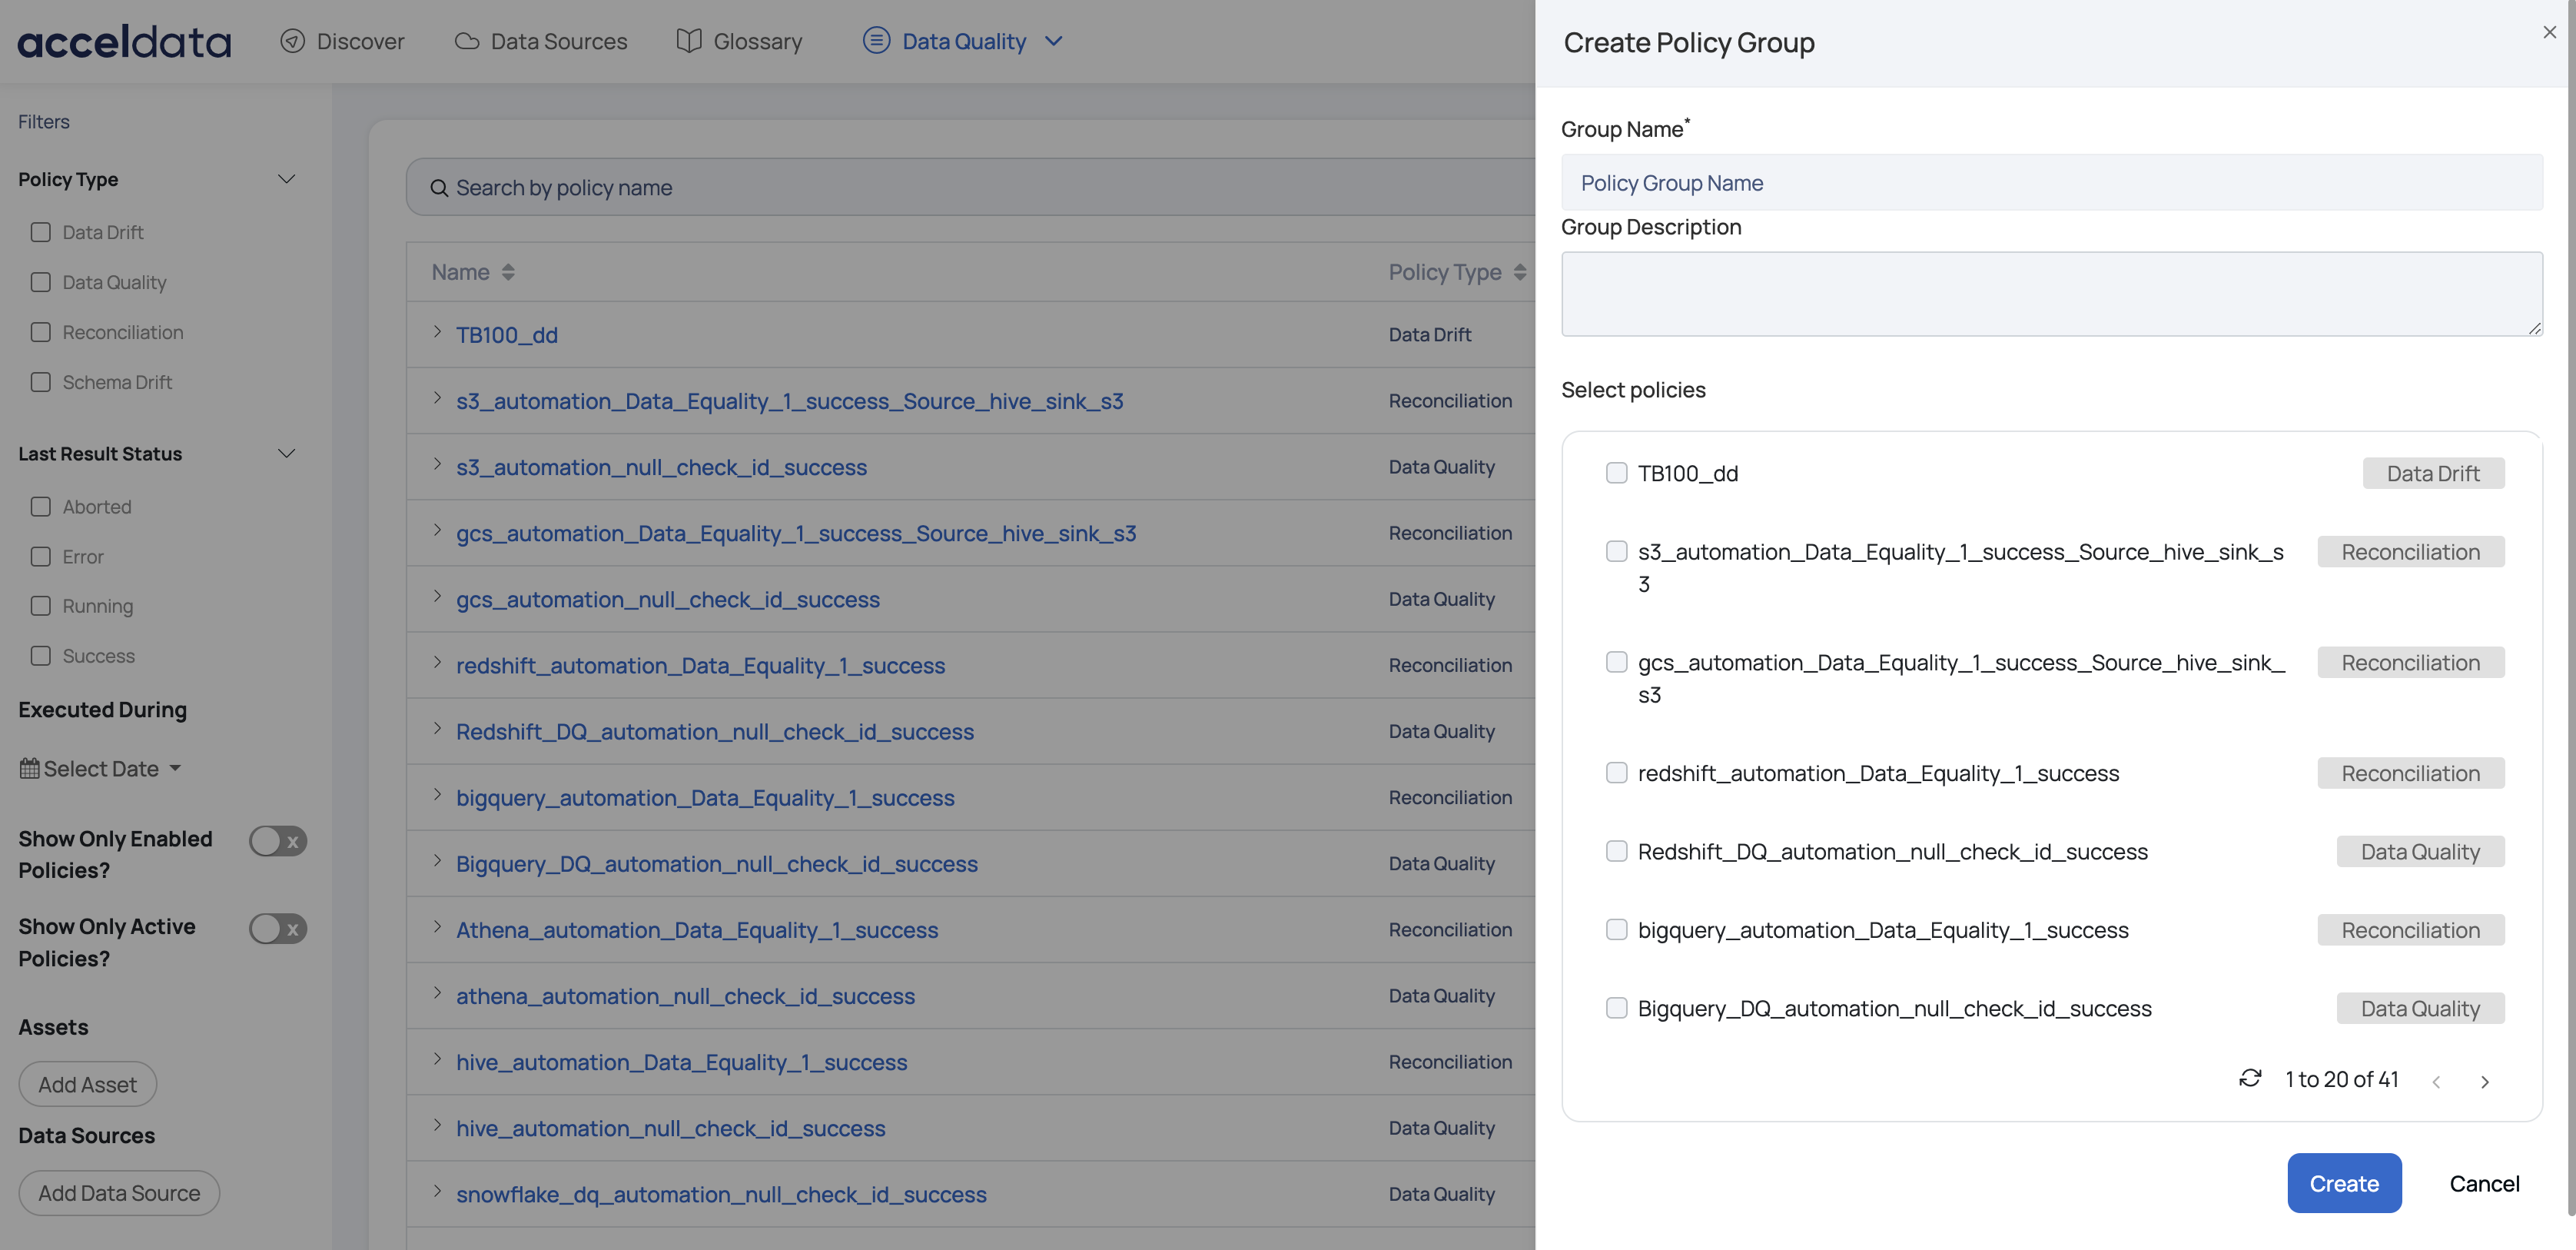The width and height of the screenshot is (2576, 1250).
Task: Click the refresh icon in the policy list
Action: 2250,1078
